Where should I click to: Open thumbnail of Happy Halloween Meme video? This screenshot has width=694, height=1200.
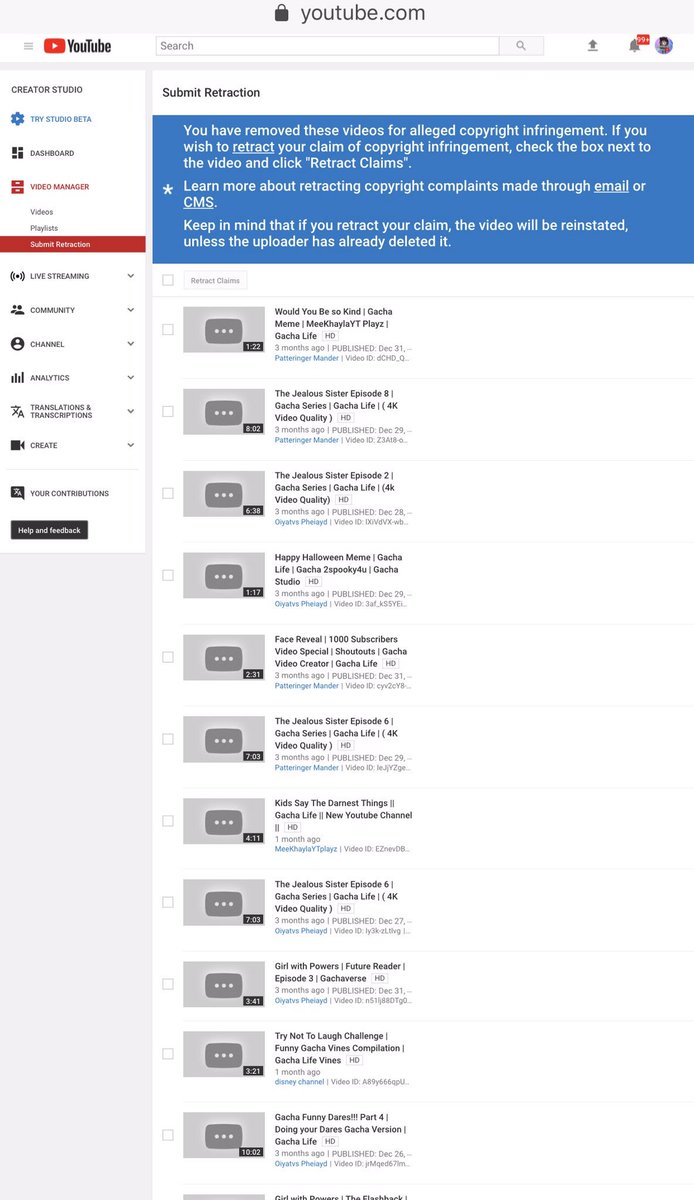(224, 575)
